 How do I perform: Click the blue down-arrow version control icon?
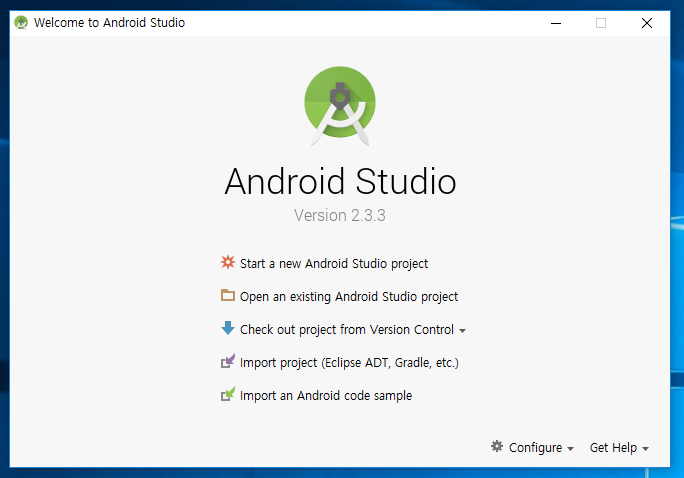pyautogui.click(x=228, y=328)
